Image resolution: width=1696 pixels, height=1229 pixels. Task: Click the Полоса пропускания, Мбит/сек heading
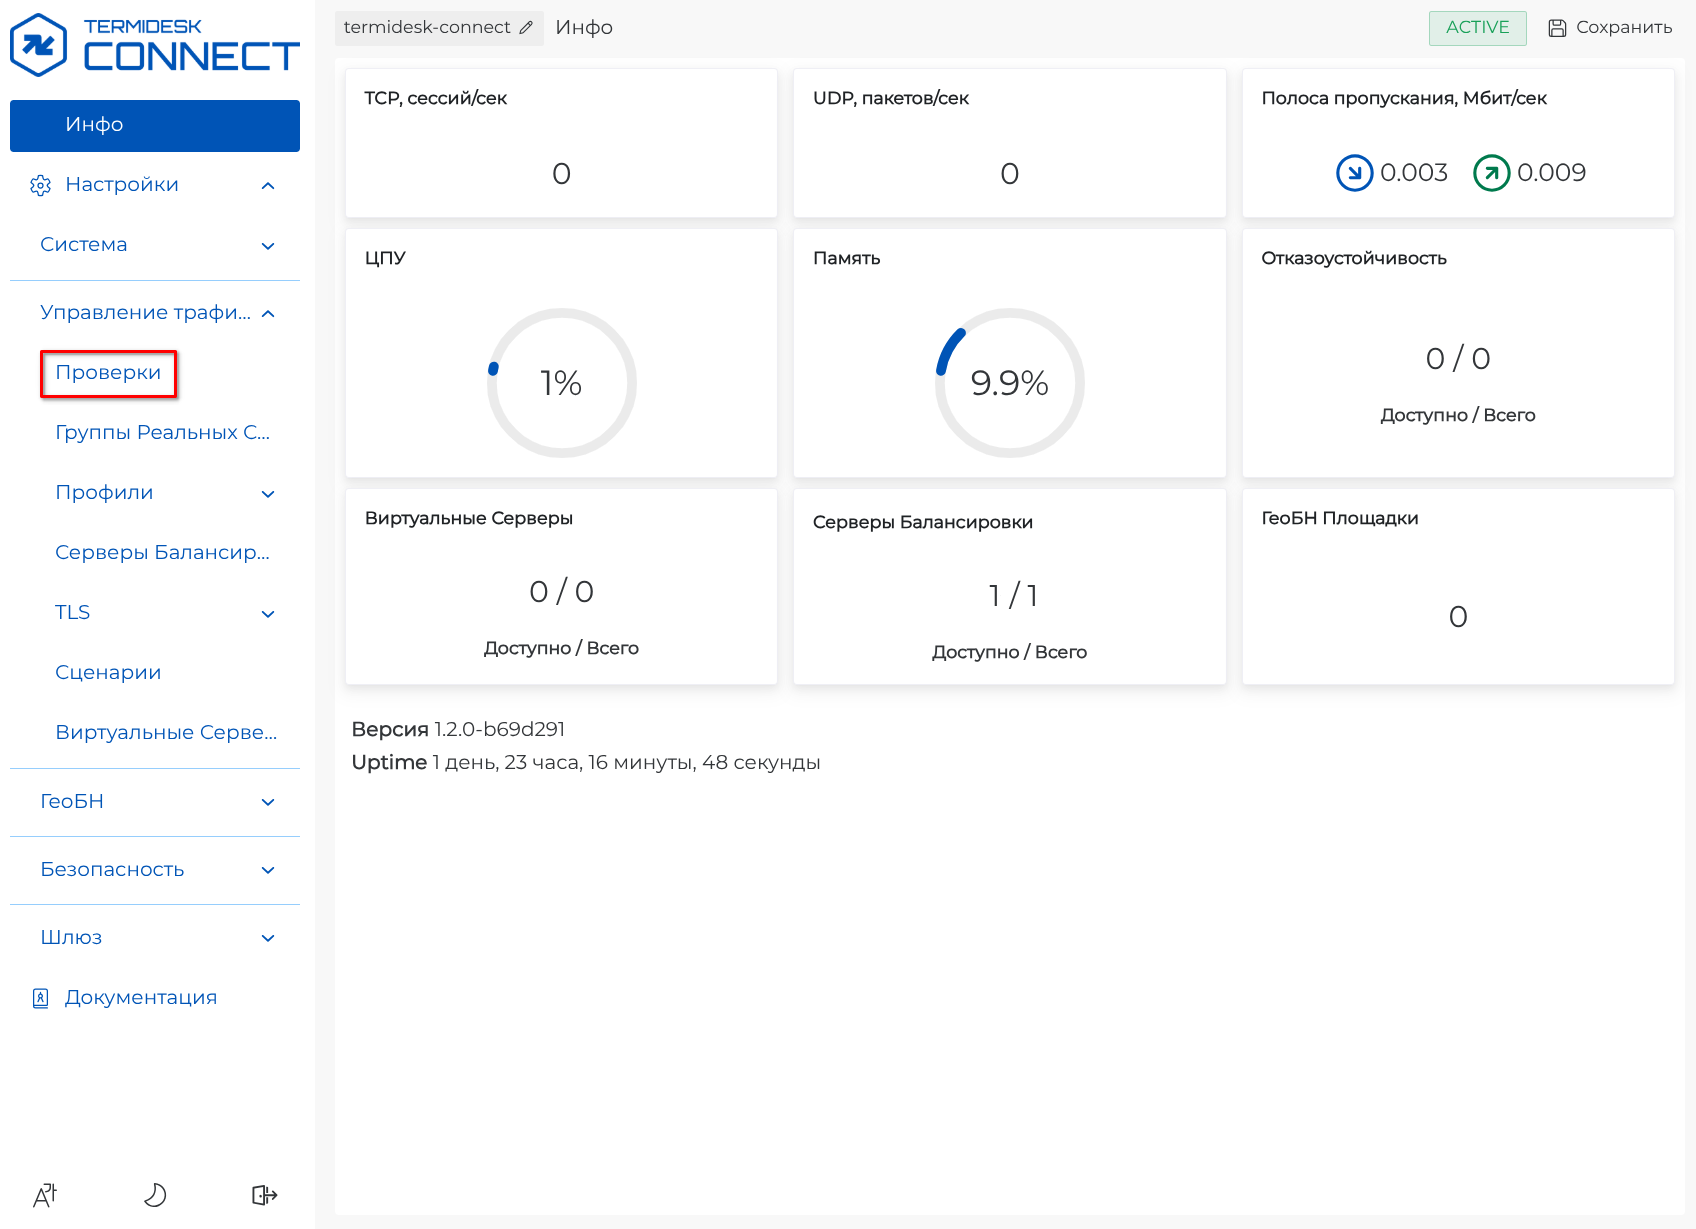pyautogui.click(x=1404, y=98)
